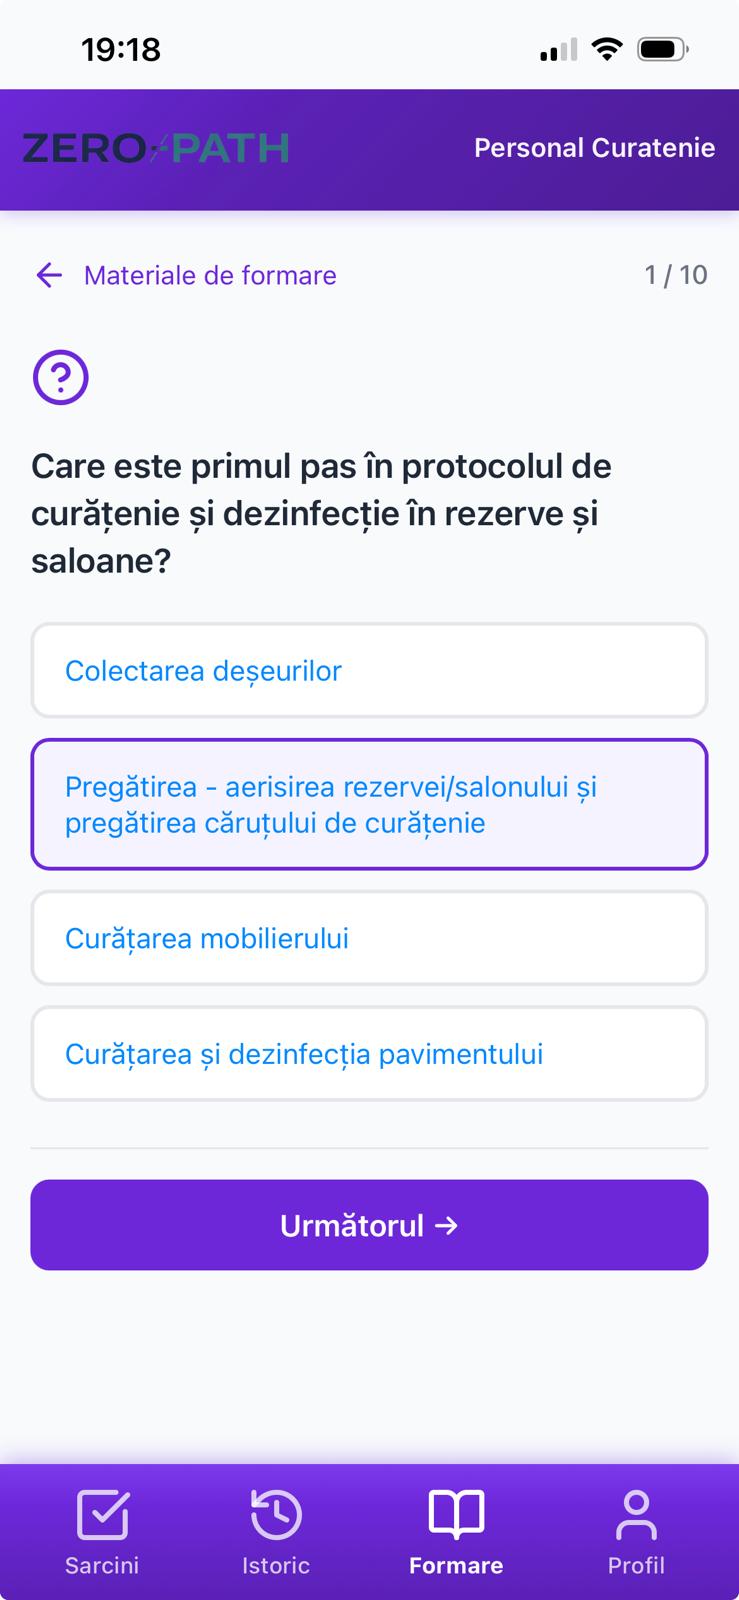The width and height of the screenshot is (739, 1600).
Task: Select the Formare book icon in navigation
Action: click(x=456, y=1515)
